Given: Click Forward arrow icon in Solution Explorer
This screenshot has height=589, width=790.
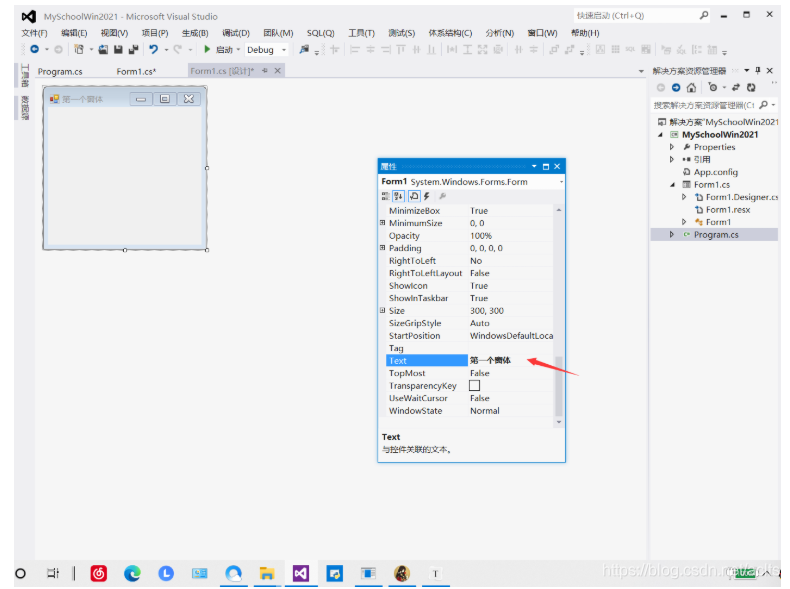Looking at the screenshot, I should pyautogui.click(x=676, y=88).
